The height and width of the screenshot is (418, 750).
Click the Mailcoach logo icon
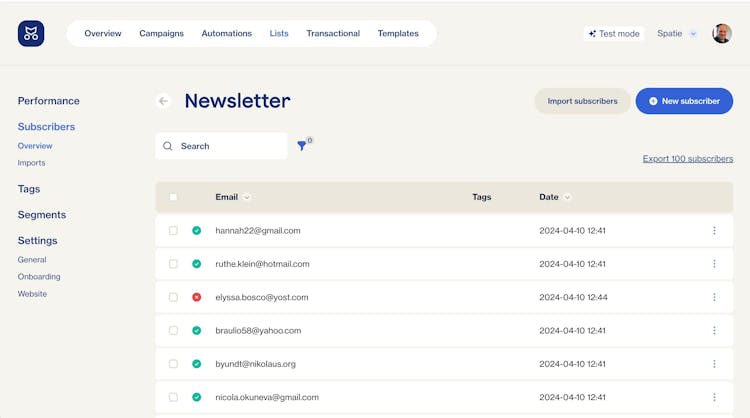coord(31,34)
